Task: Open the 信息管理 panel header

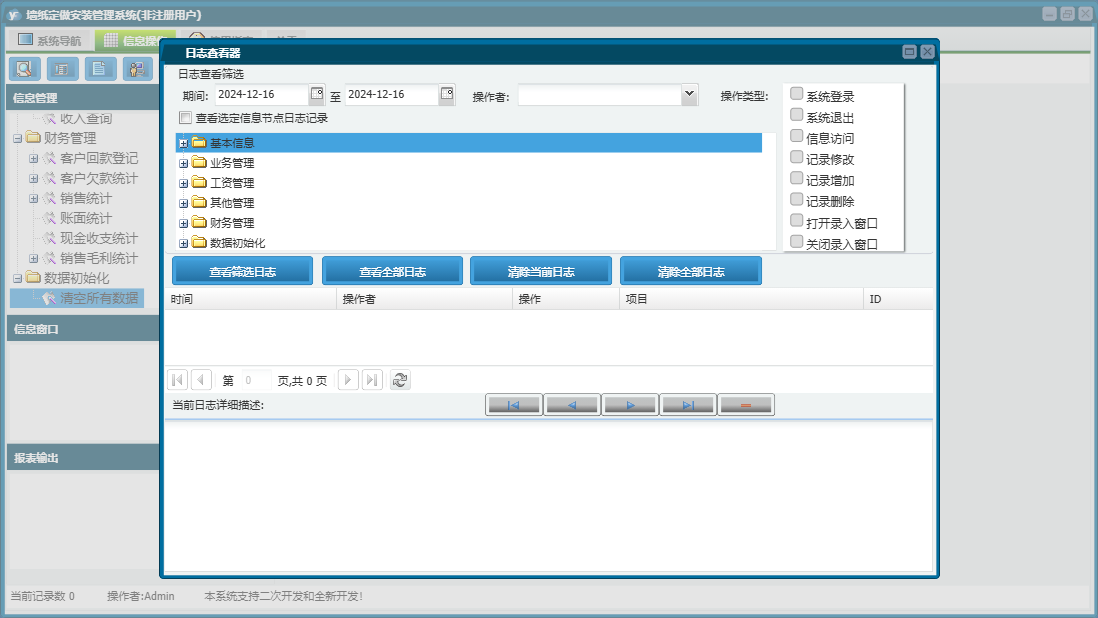Action: click(83, 98)
